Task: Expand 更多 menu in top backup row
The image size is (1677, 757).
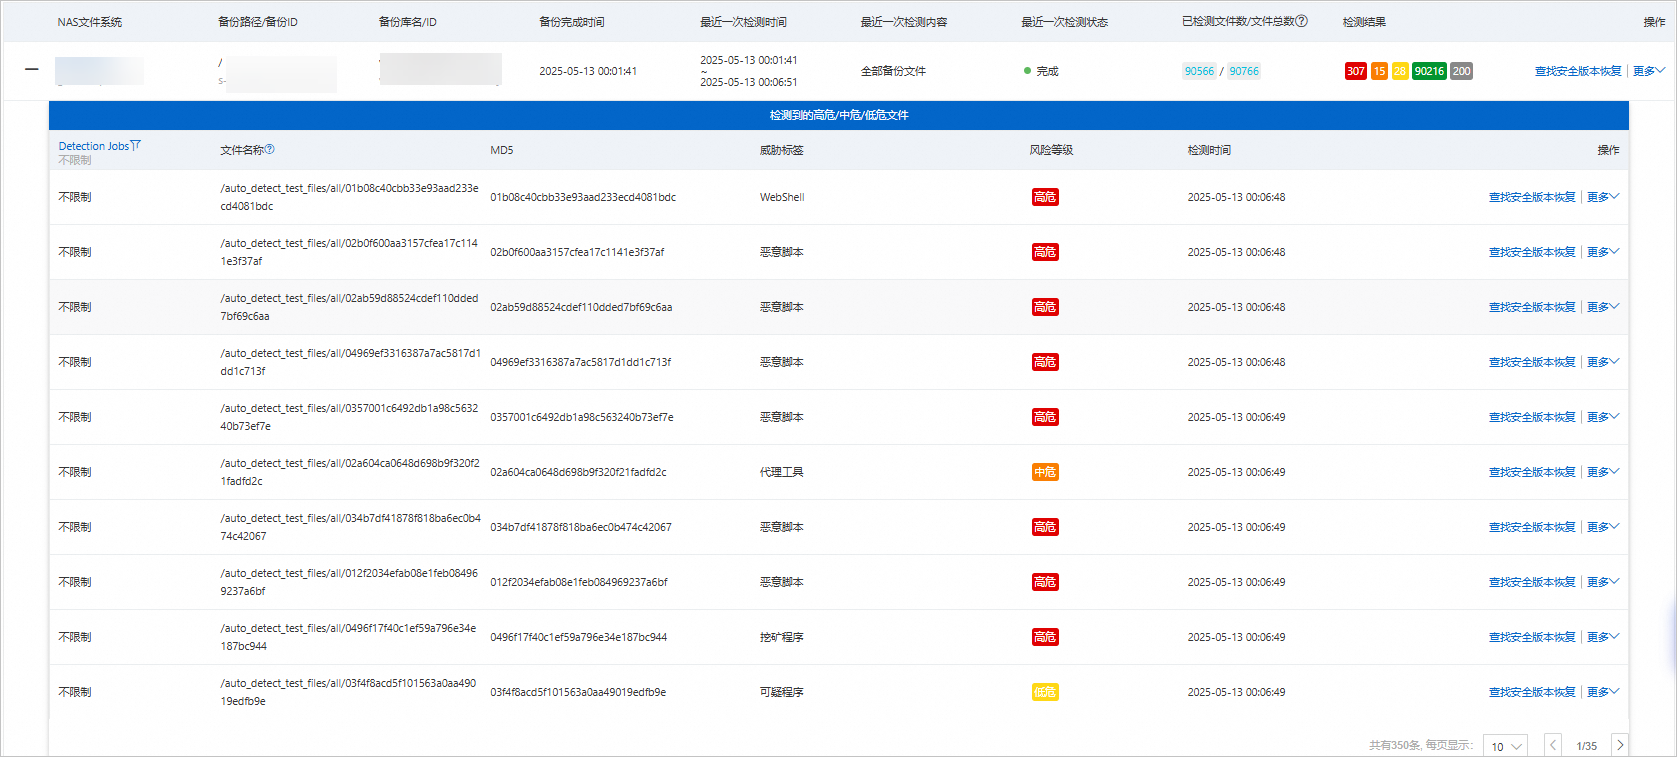Action: [1649, 71]
